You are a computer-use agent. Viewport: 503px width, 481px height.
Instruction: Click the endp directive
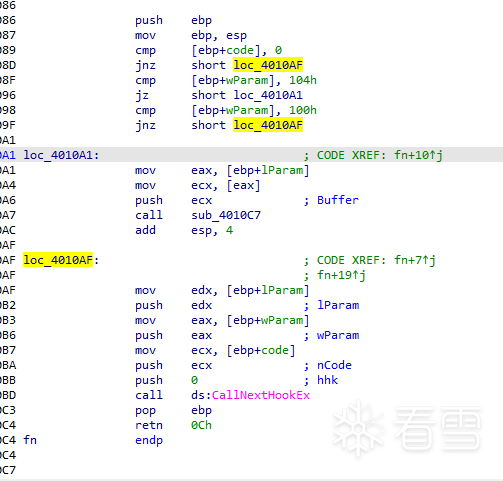pyautogui.click(x=149, y=440)
